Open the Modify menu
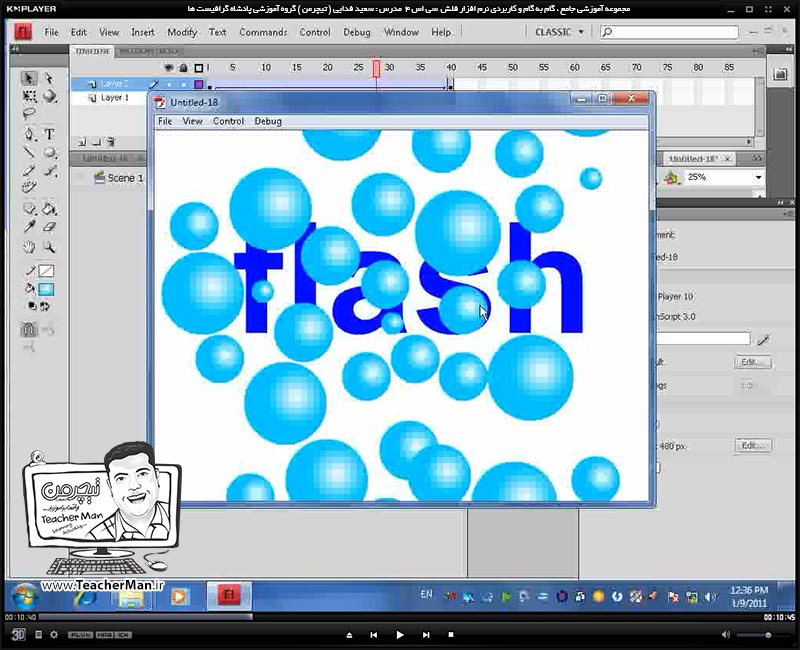This screenshot has height=650, width=800. point(182,32)
